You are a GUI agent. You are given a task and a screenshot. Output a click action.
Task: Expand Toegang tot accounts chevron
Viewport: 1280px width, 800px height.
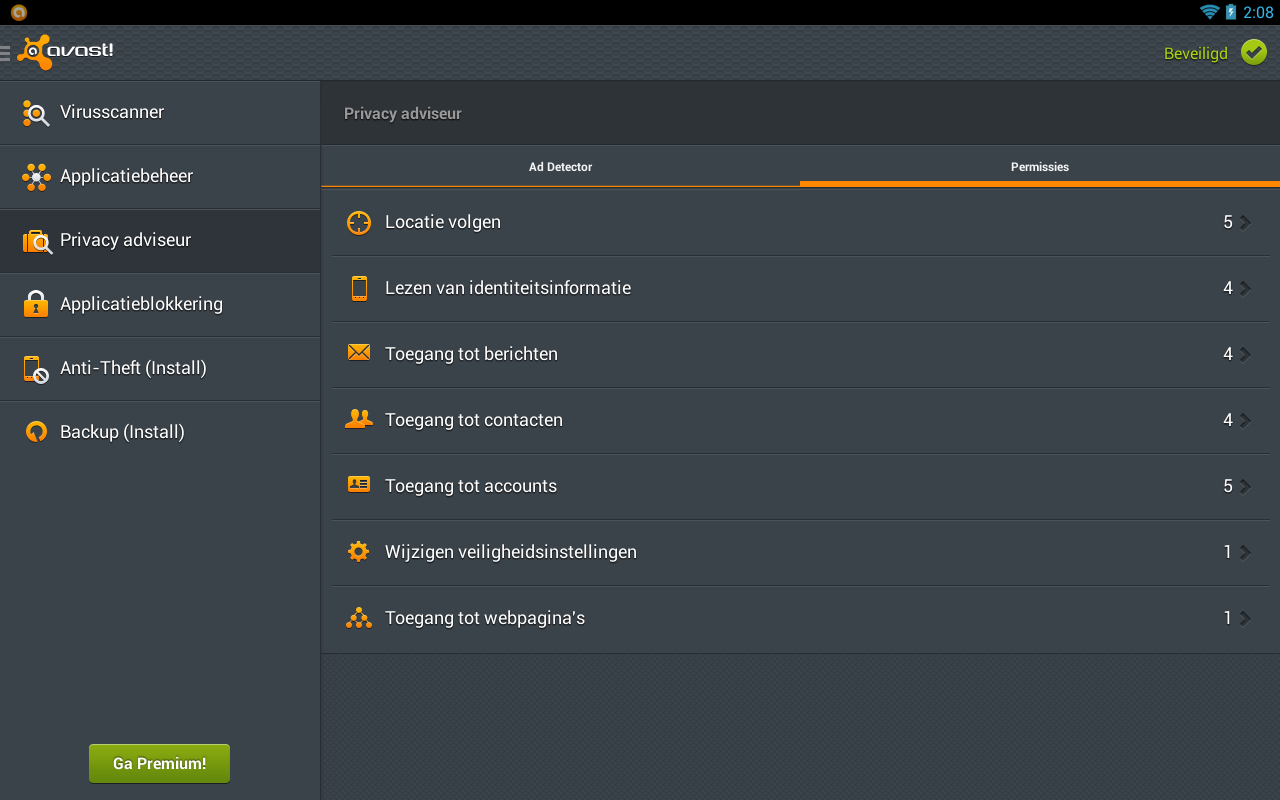coord(1245,486)
